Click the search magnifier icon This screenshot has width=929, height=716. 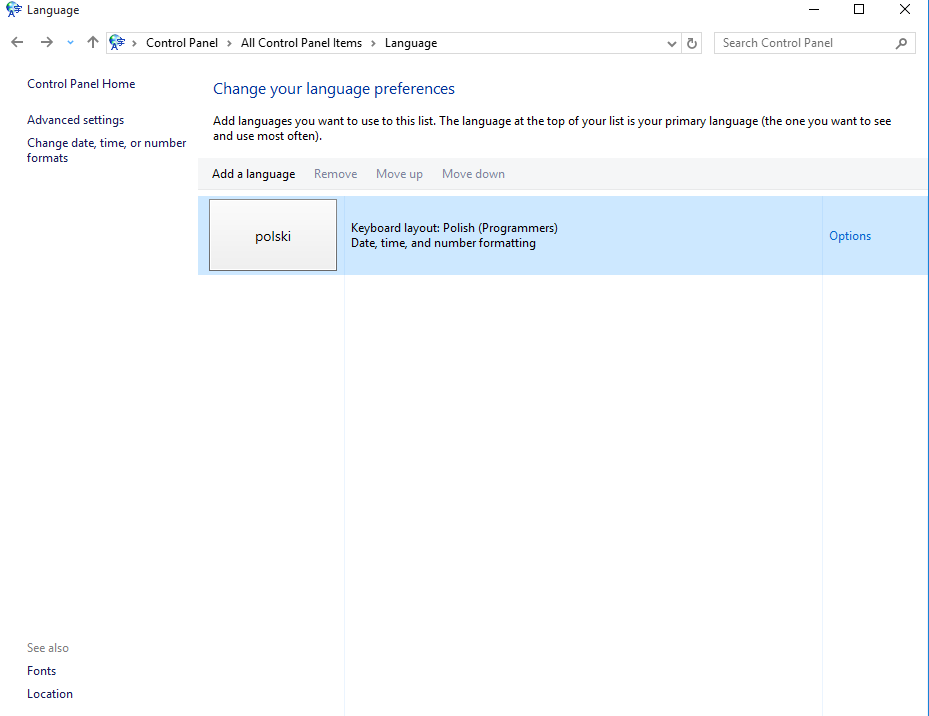point(901,43)
